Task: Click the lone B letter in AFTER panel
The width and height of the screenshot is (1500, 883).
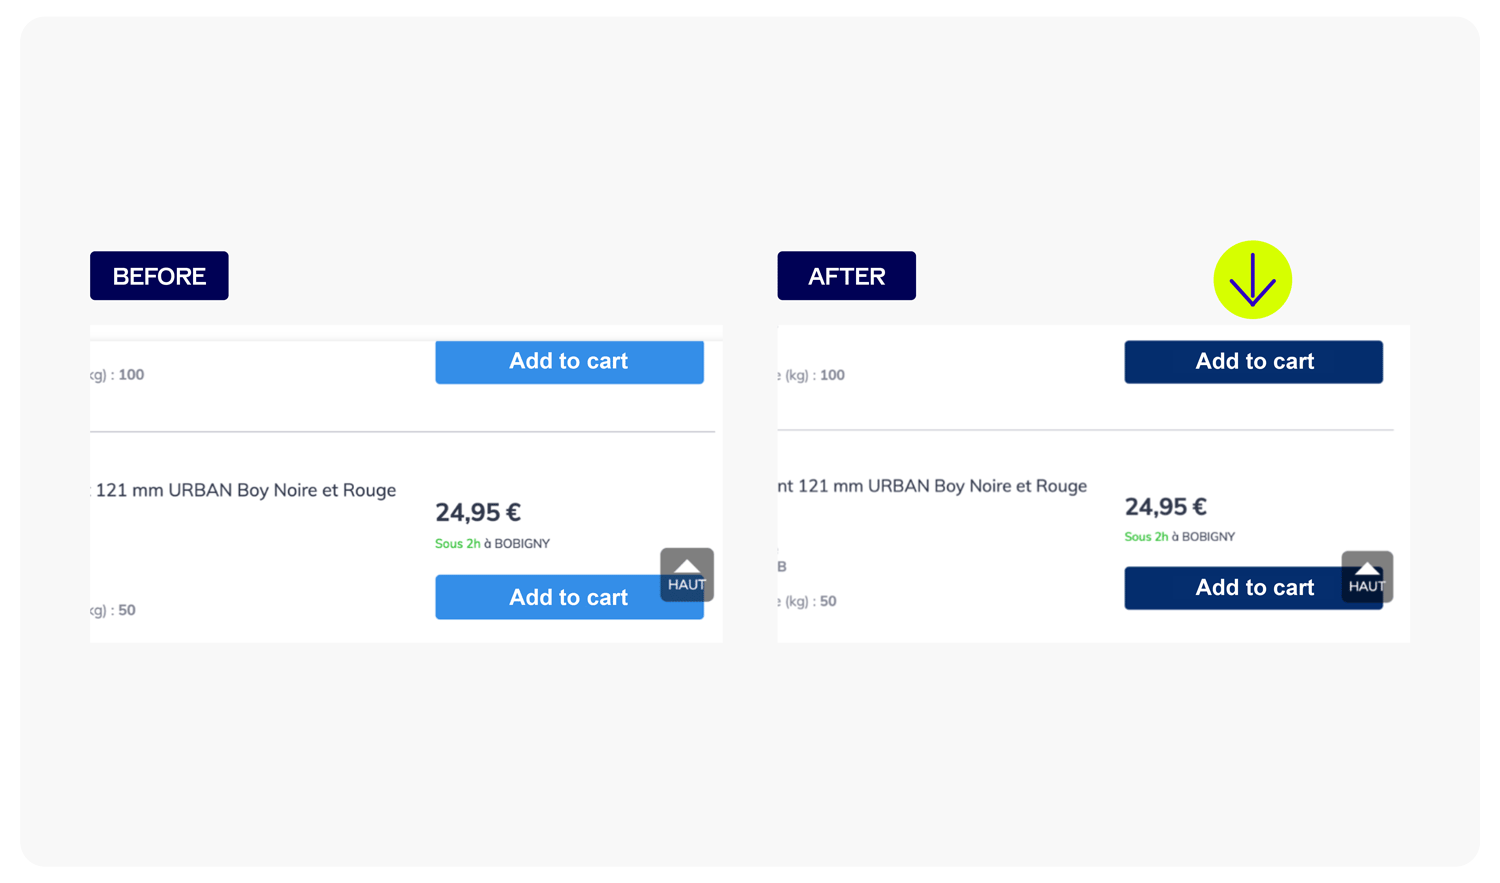Action: pyautogui.click(x=782, y=567)
